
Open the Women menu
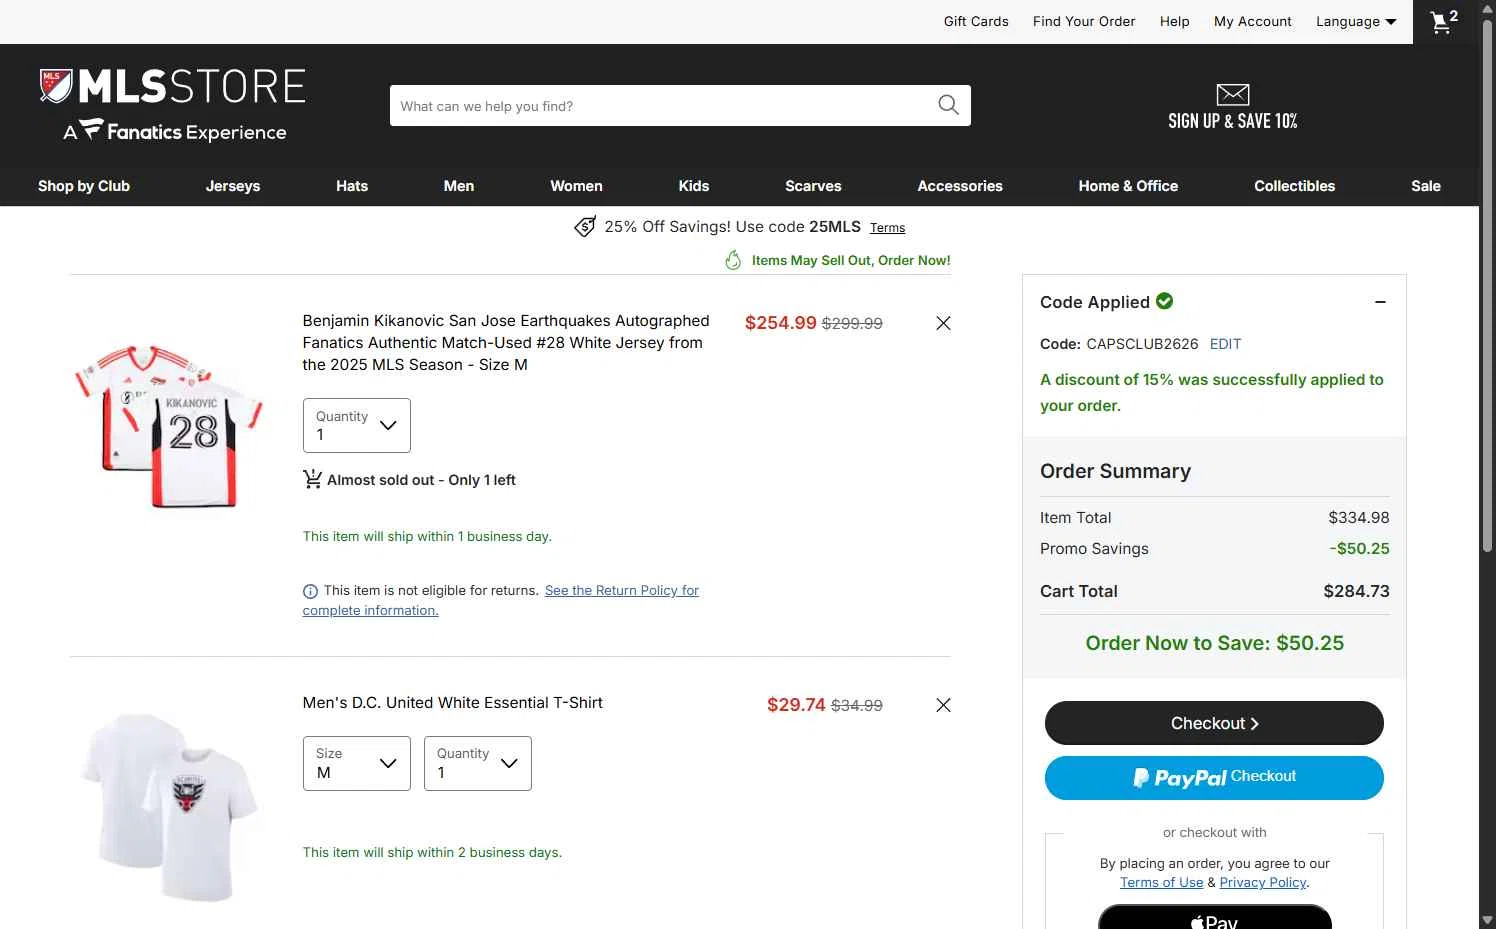[576, 186]
